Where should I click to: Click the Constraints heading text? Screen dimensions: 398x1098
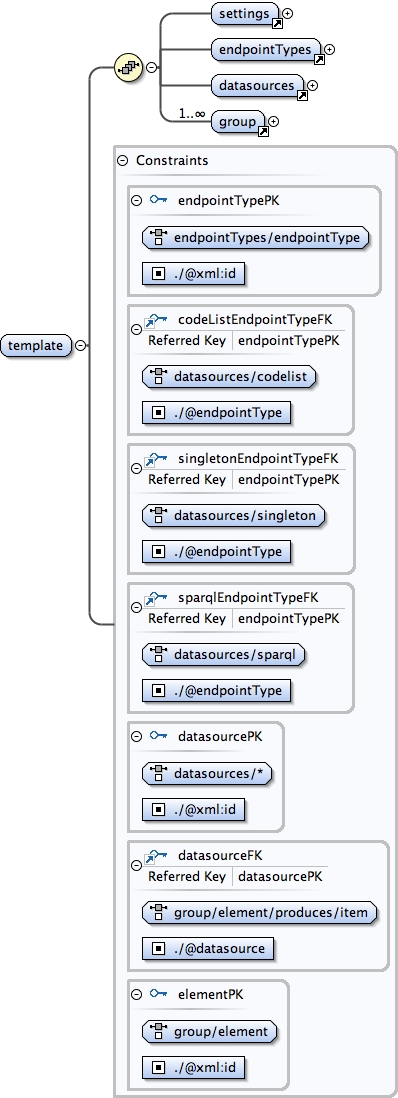point(172,160)
